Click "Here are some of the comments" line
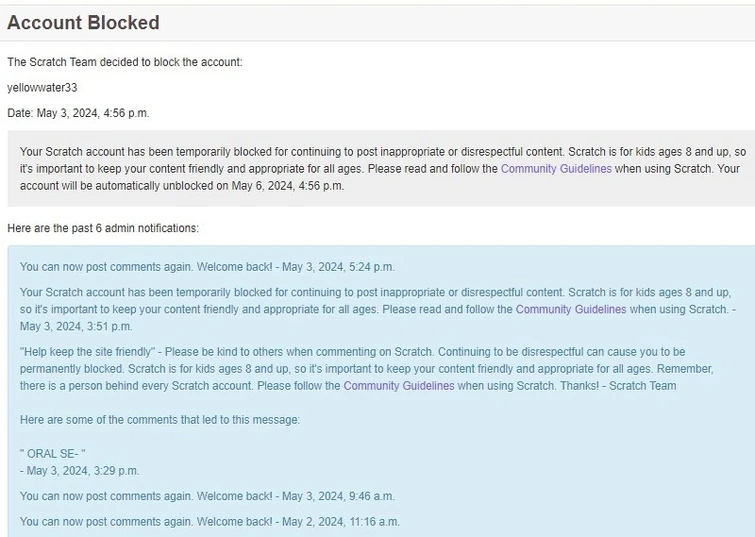This screenshot has width=755, height=537. point(160,420)
